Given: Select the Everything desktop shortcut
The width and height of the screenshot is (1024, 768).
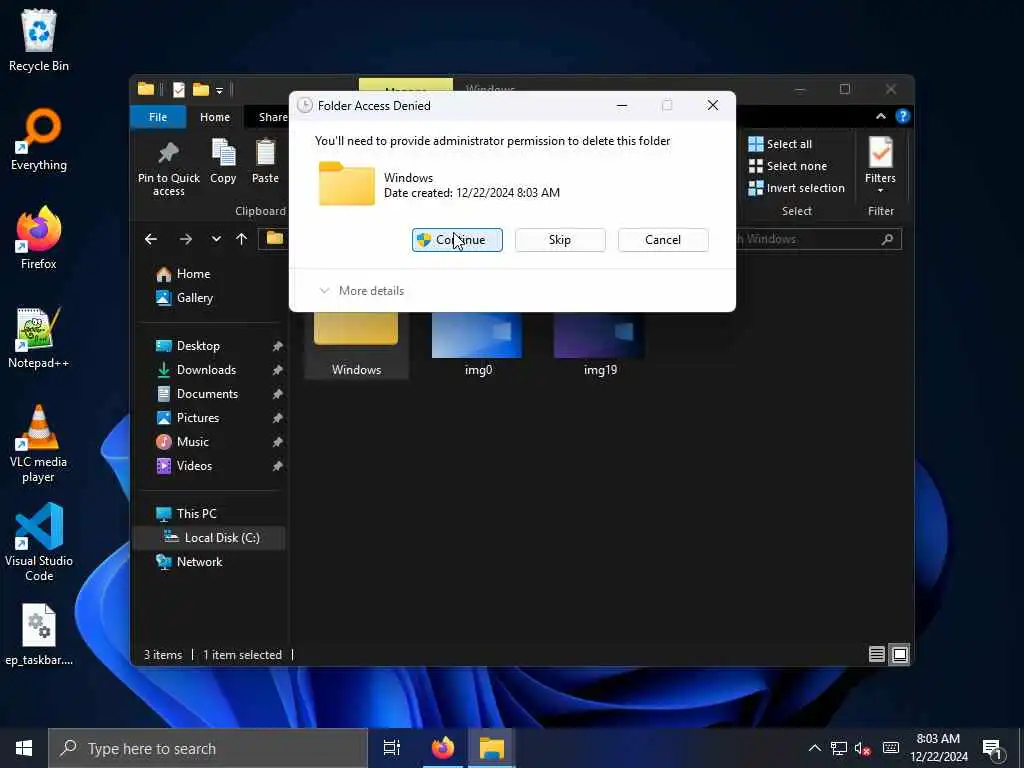Looking at the screenshot, I should tap(39, 140).
